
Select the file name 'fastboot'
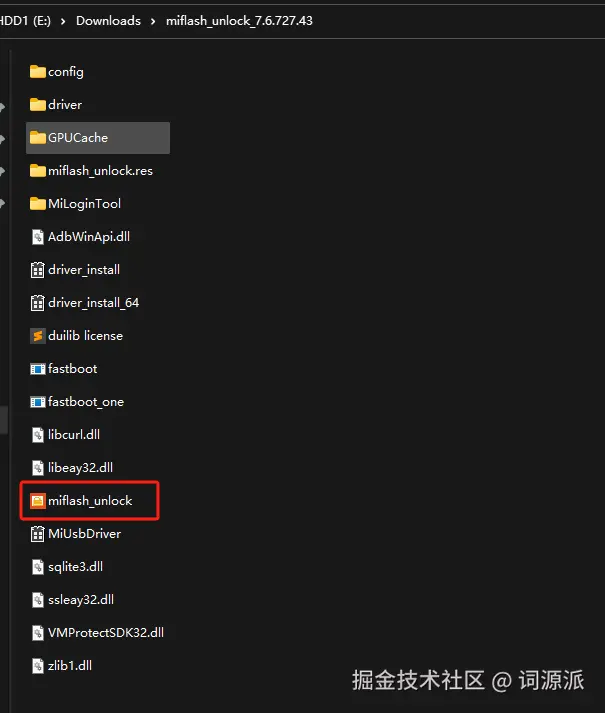point(73,369)
